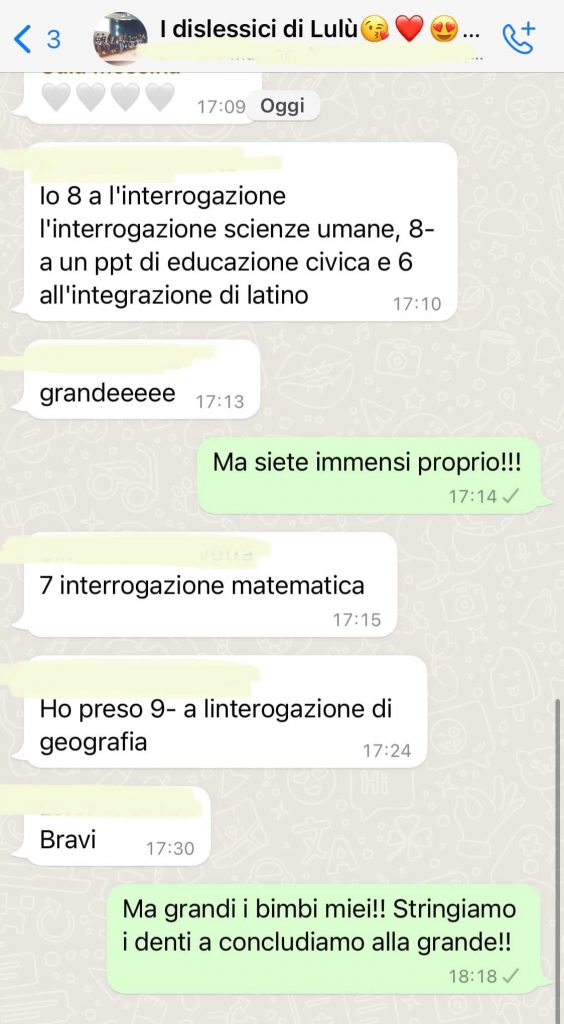Image resolution: width=564 pixels, height=1024 pixels.
Task: Open the group profile picture
Action: pos(121,38)
